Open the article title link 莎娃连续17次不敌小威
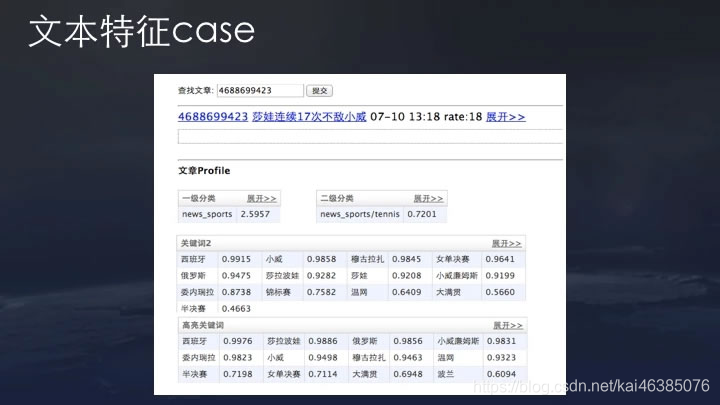Image resolution: width=720 pixels, height=405 pixels. pyautogui.click(x=309, y=117)
